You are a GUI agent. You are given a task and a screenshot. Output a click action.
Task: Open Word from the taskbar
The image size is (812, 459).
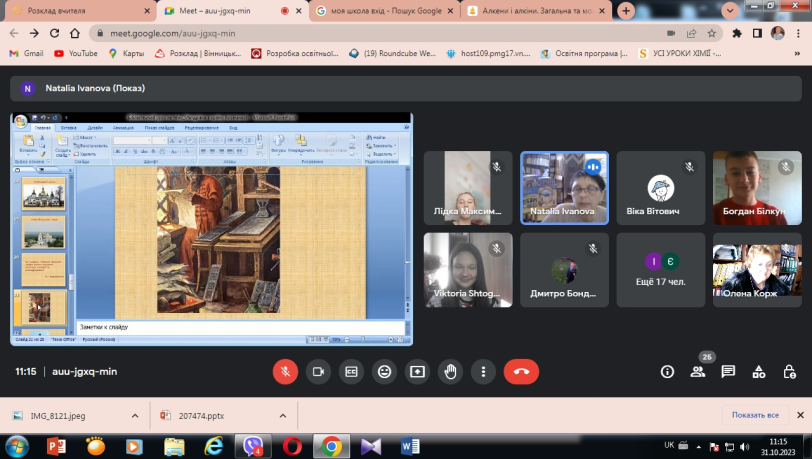click(410, 446)
